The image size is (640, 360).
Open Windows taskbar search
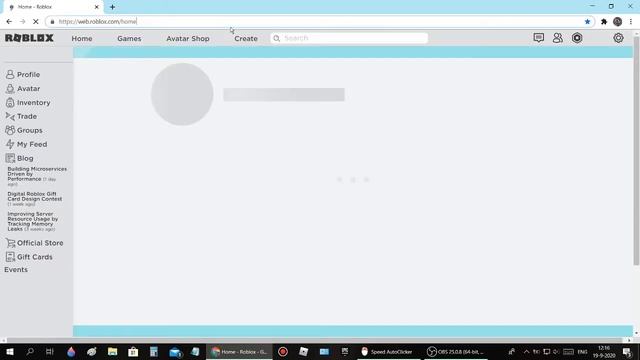(x=30, y=351)
